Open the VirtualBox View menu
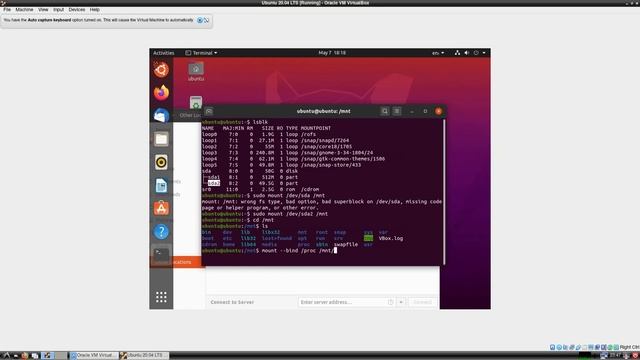This screenshot has width=640, height=360. pyautogui.click(x=43, y=9)
